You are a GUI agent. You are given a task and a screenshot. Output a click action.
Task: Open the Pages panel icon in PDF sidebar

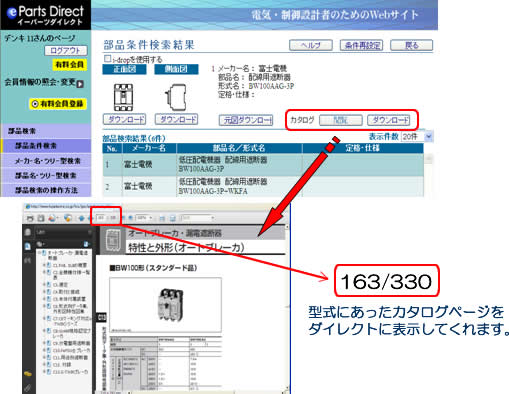pos(28,232)
